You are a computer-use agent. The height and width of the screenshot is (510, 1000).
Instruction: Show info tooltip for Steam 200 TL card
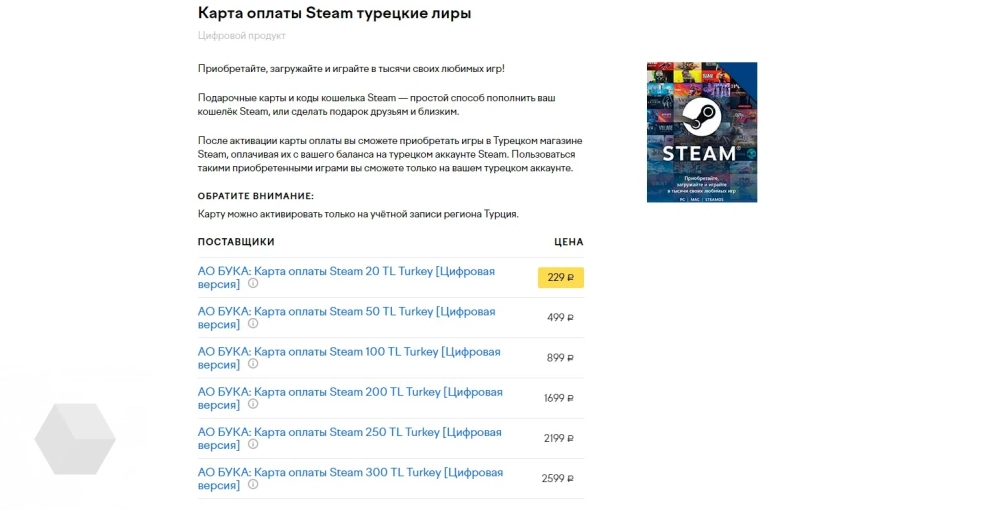tap(253, 404)
